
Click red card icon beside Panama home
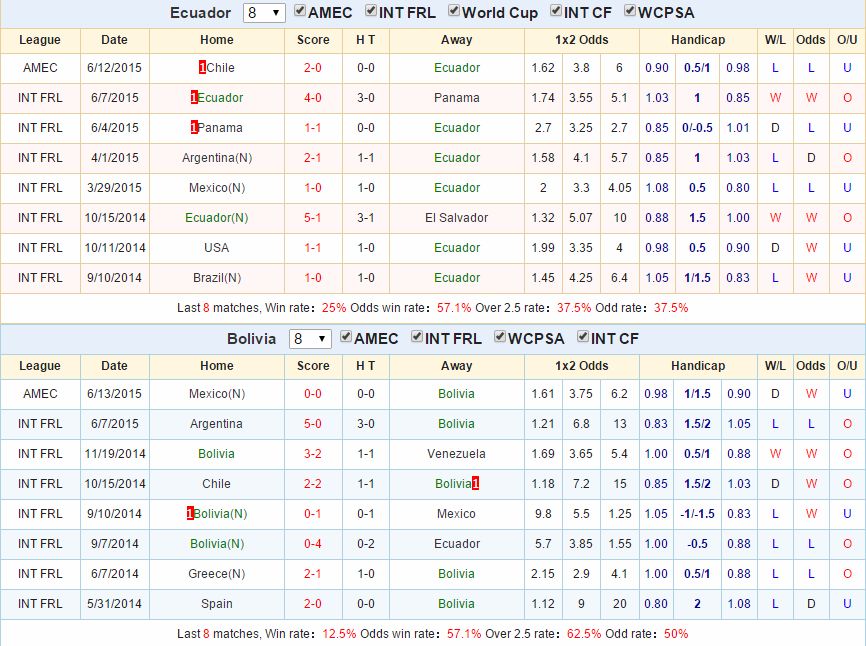pyautogui.click(x=194, y=128)
